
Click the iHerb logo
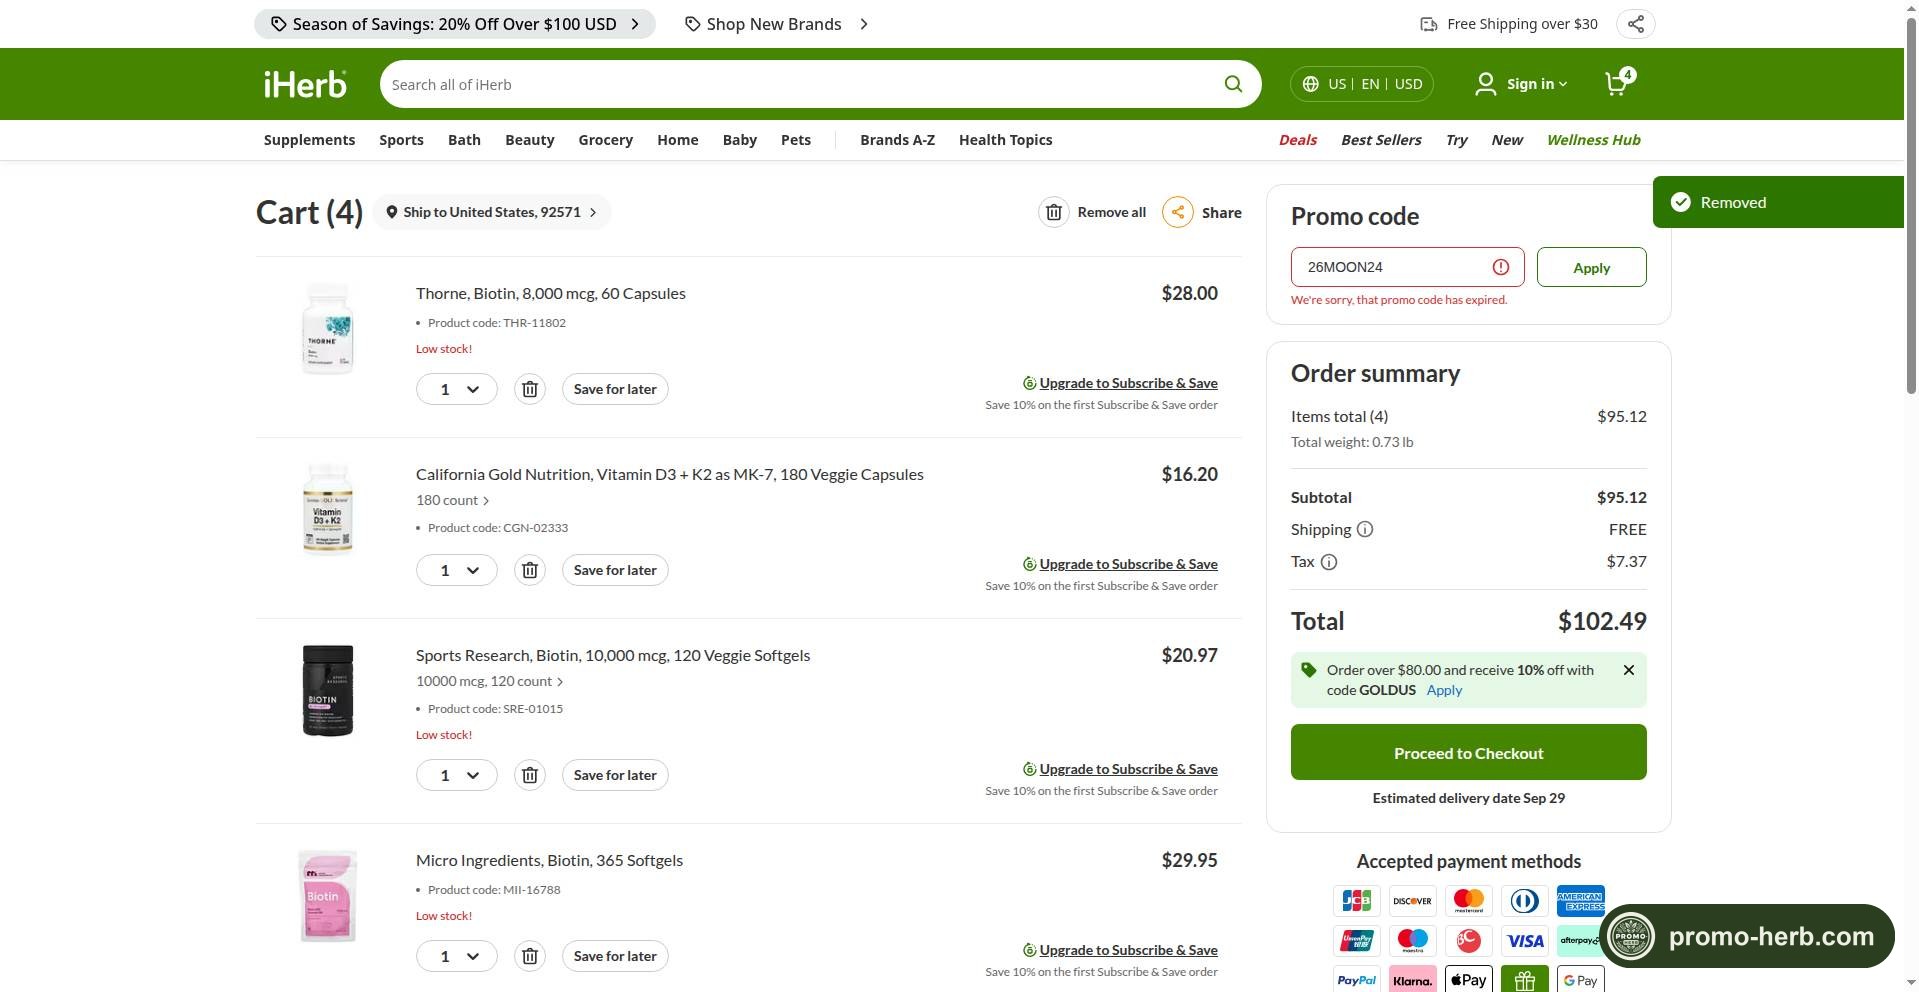click(x=305, y=84)
